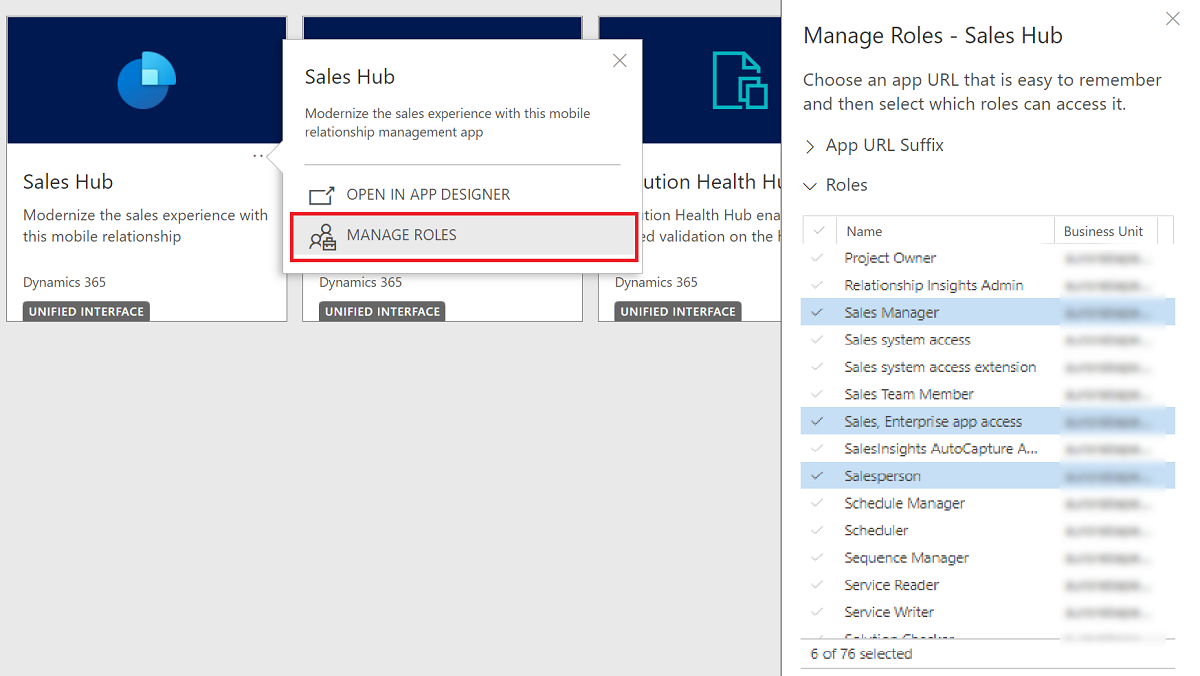The width and height of the screenshot is (1200, 676).
Task: Click the Open in App Designer icon
Action: (322, 195)
